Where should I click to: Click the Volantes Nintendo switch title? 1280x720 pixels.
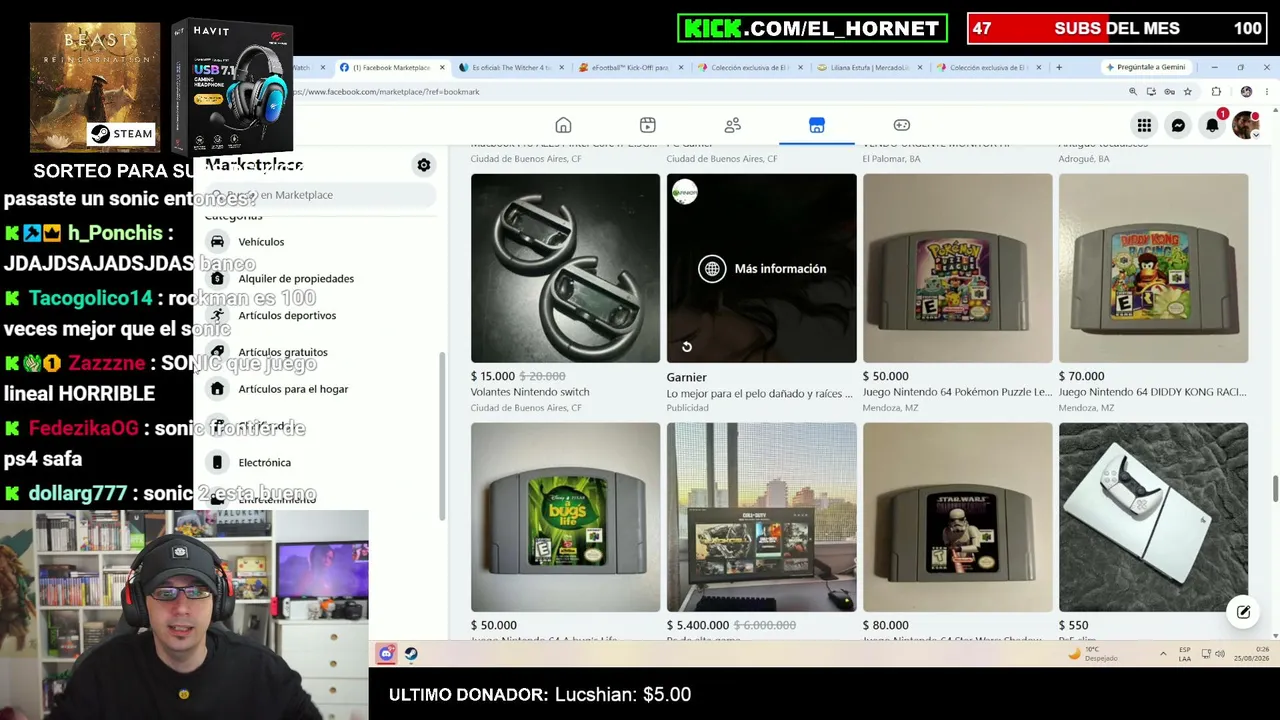pyautogui.click(x=530, y=392)
